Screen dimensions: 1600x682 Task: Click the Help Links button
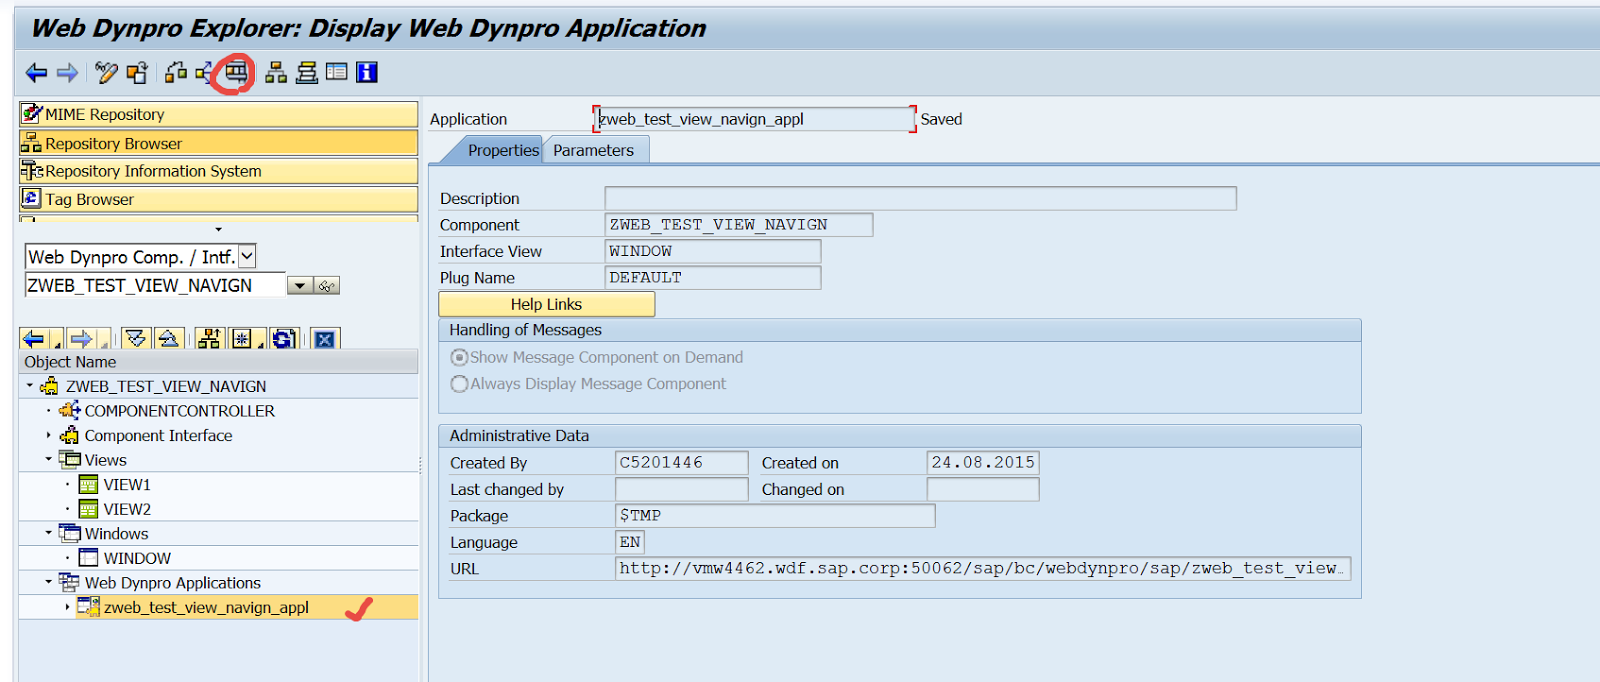pos(546,304)
